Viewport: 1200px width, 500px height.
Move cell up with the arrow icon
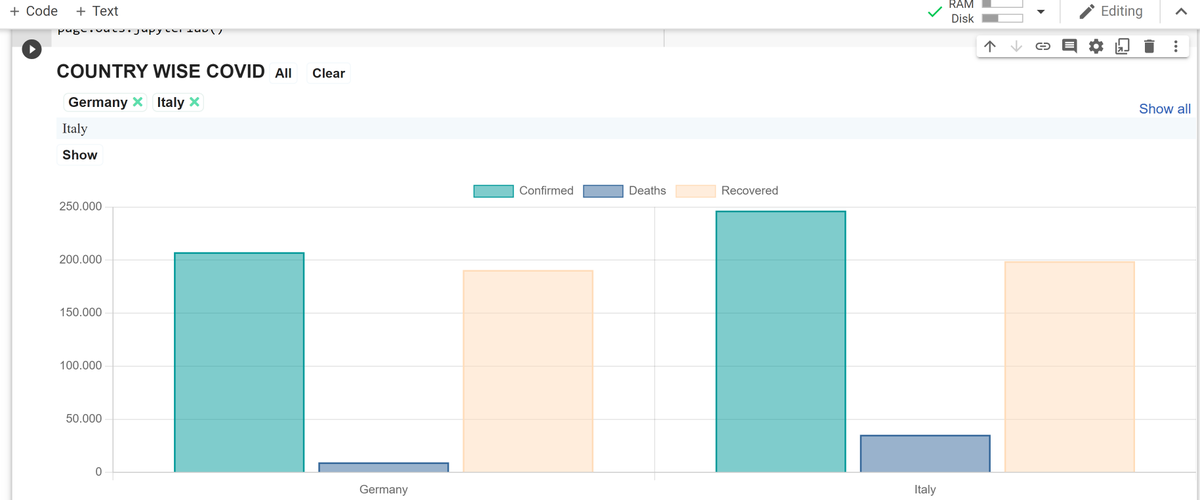[990, 46]
